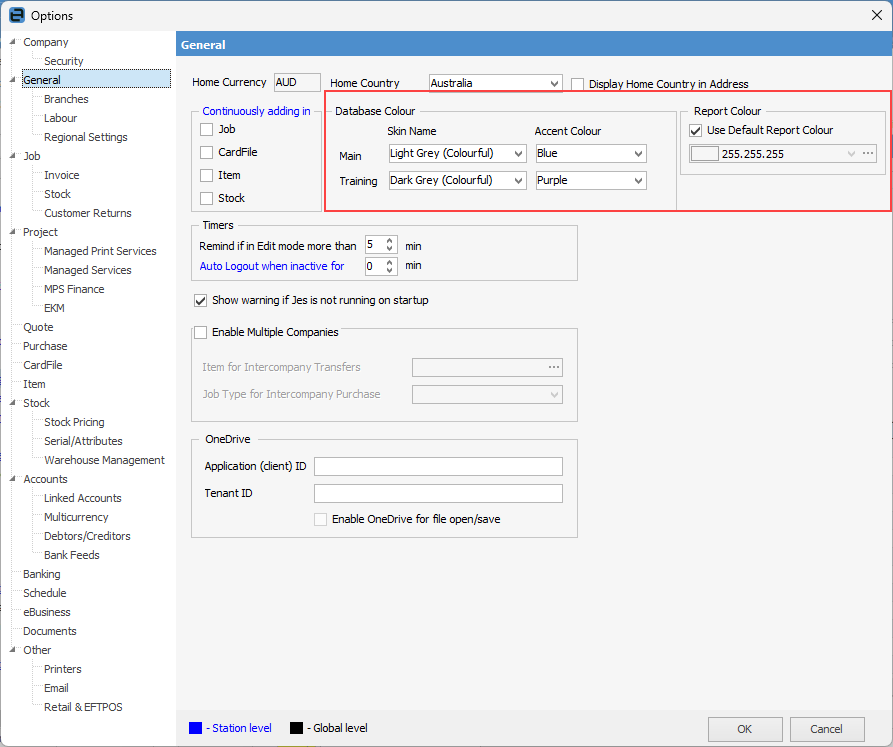
Task: Collapse the Stock tree node
Action: tap(12, 403)
